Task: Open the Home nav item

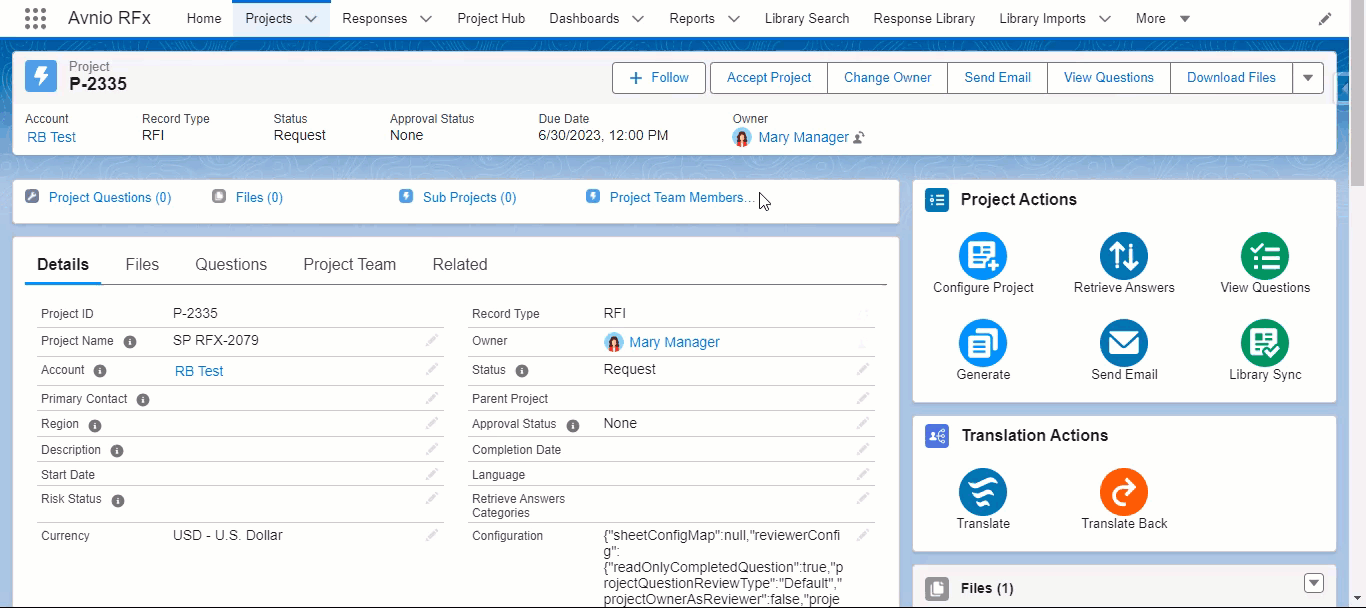Action: tap(204, 19)
